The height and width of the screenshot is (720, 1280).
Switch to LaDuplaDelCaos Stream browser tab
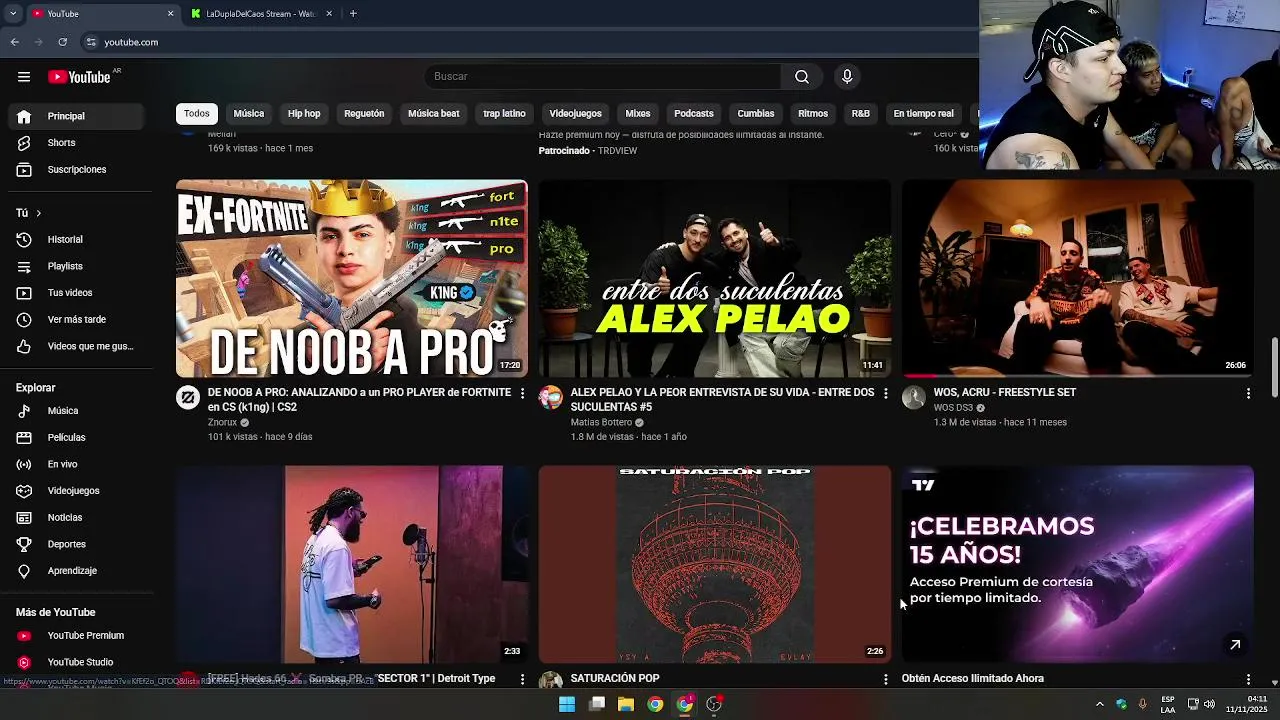click(260, 14)
